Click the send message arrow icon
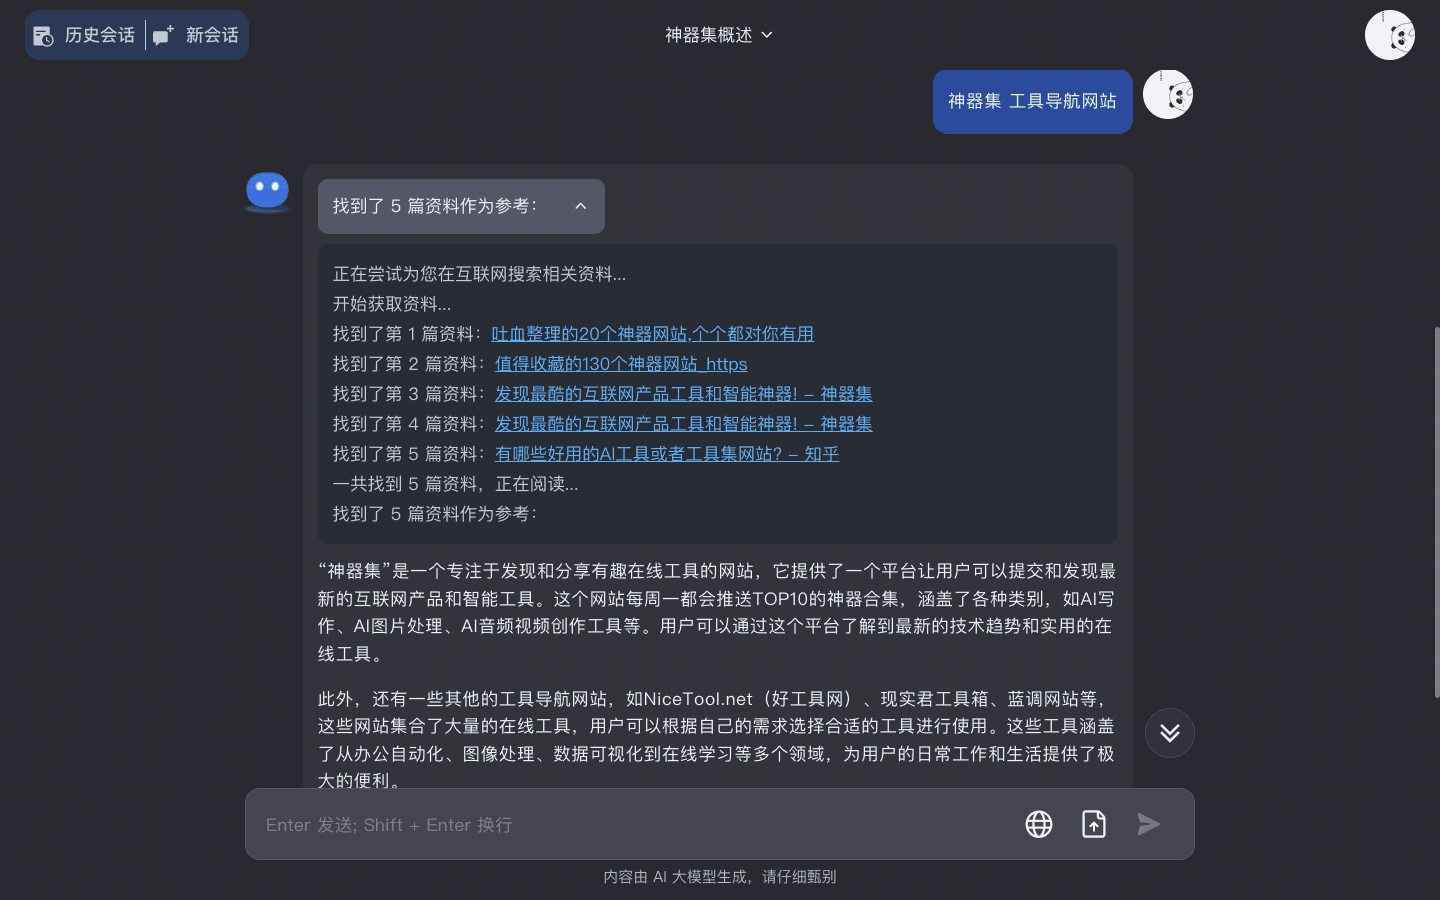The height and width of the screenshot is (900, 1440). tap(1149, 824)
